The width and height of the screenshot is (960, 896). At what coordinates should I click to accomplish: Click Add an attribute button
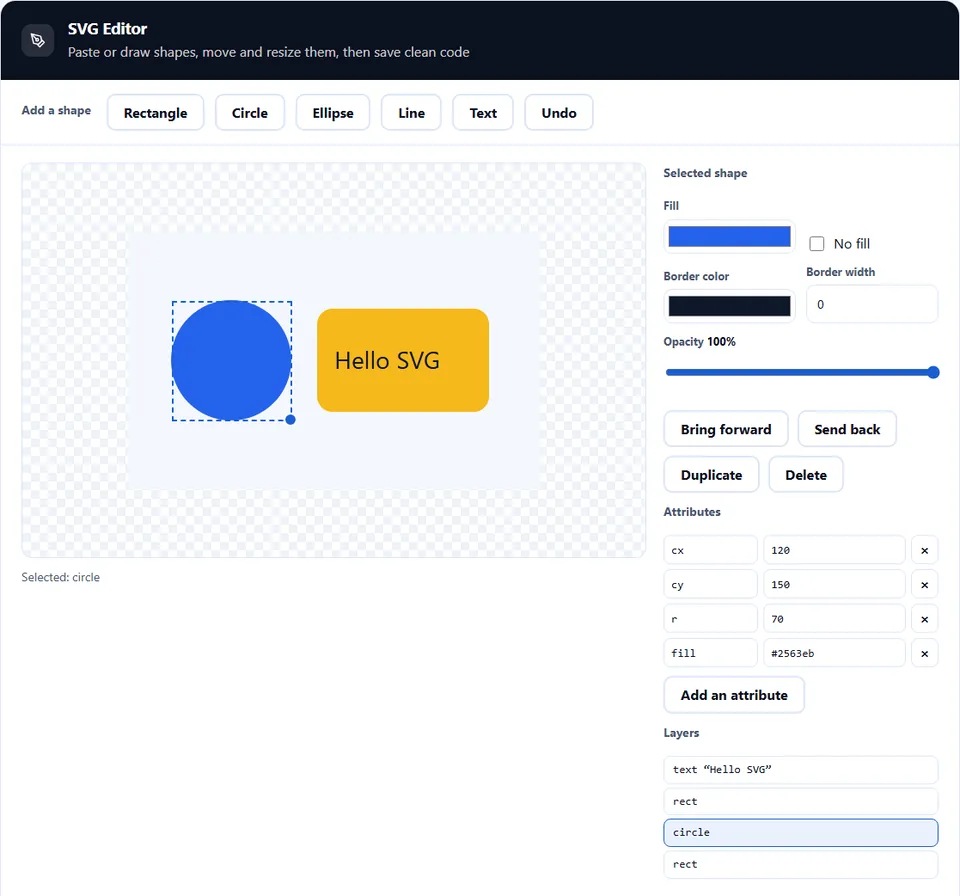(734, 695)
